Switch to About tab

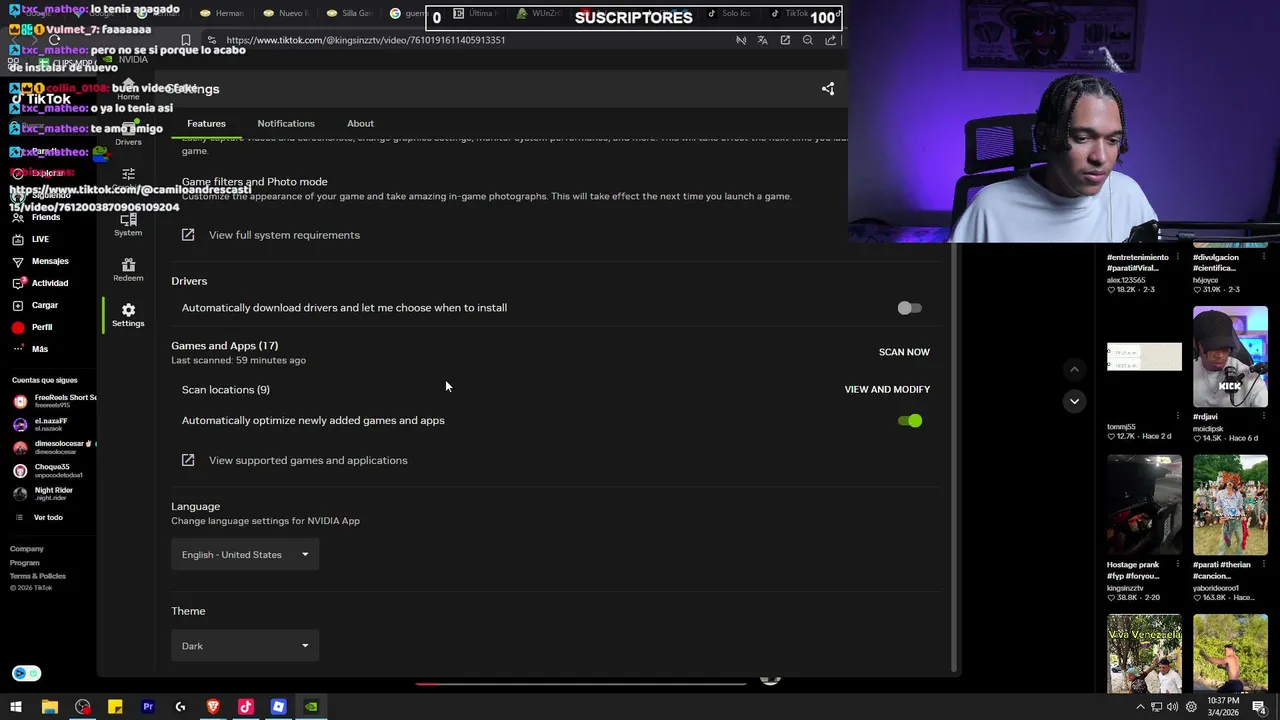360,124
